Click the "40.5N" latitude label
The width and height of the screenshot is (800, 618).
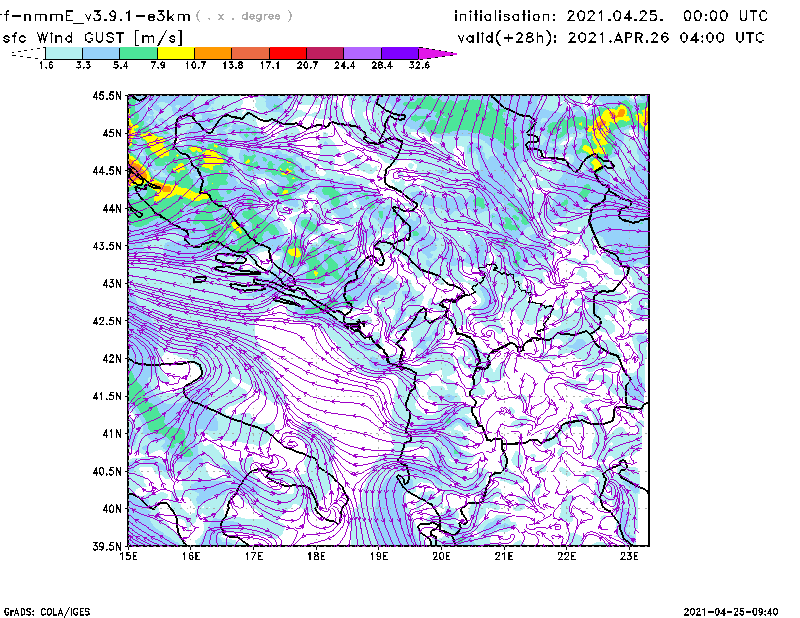pyautogui.click(x=107, y=472)
